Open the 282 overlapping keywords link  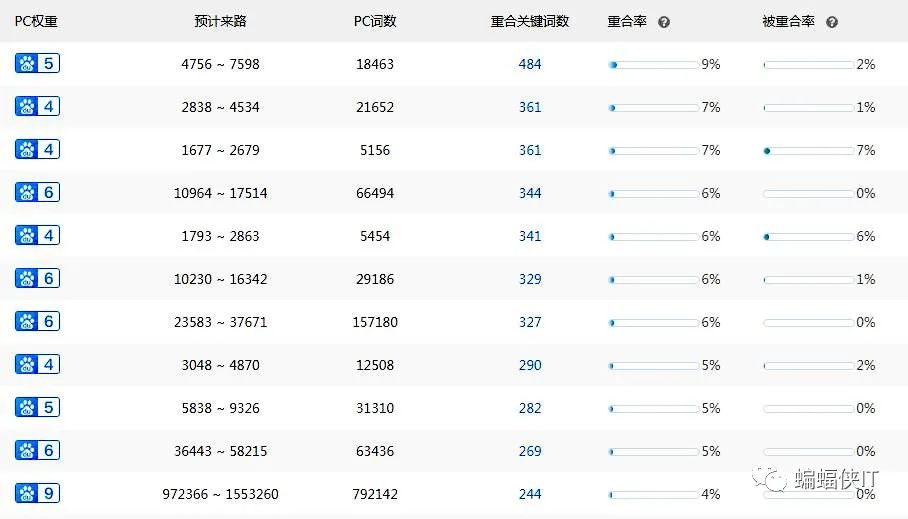click(530, 408)
